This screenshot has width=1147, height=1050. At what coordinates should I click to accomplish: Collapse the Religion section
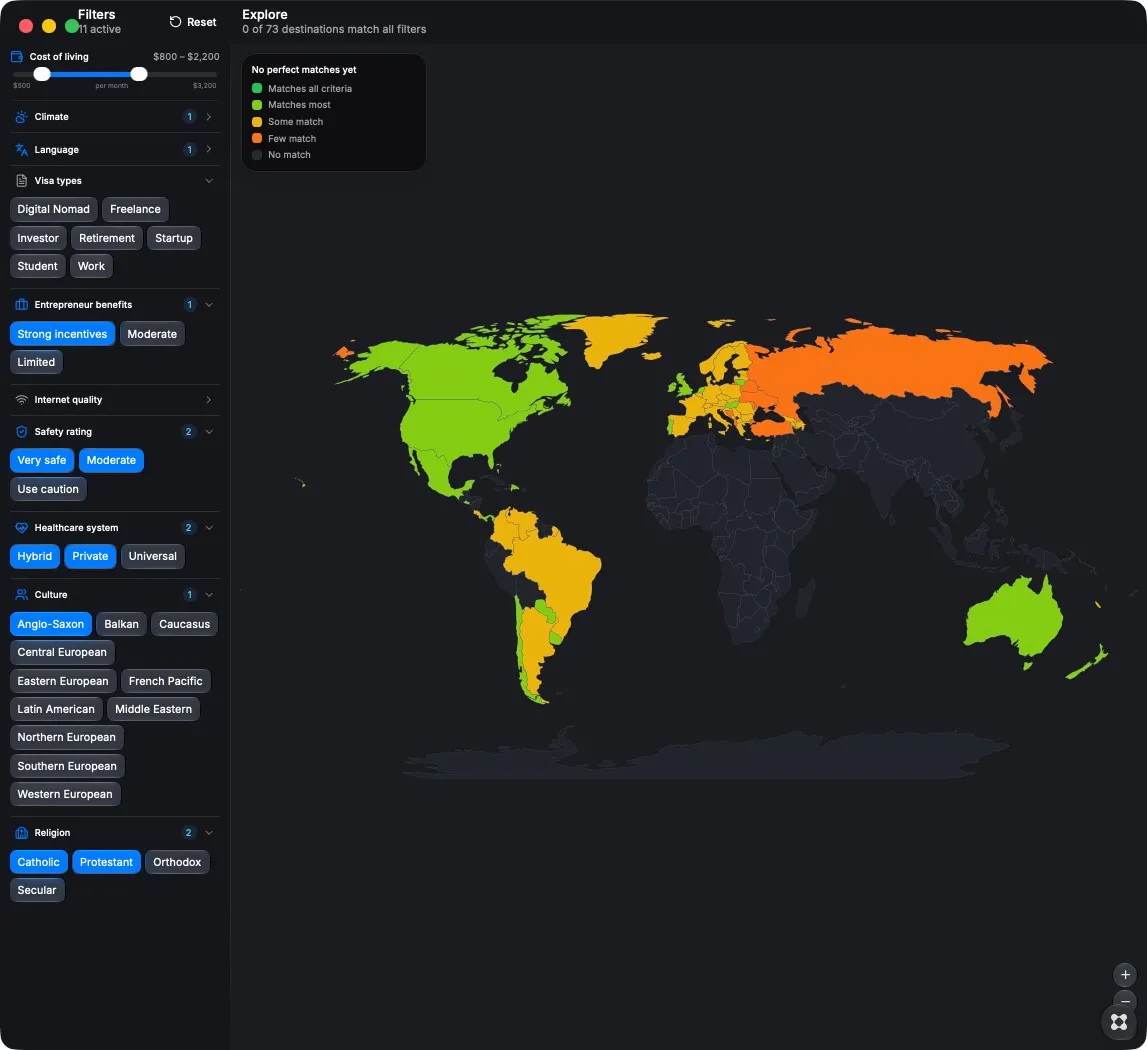[208, 833]
